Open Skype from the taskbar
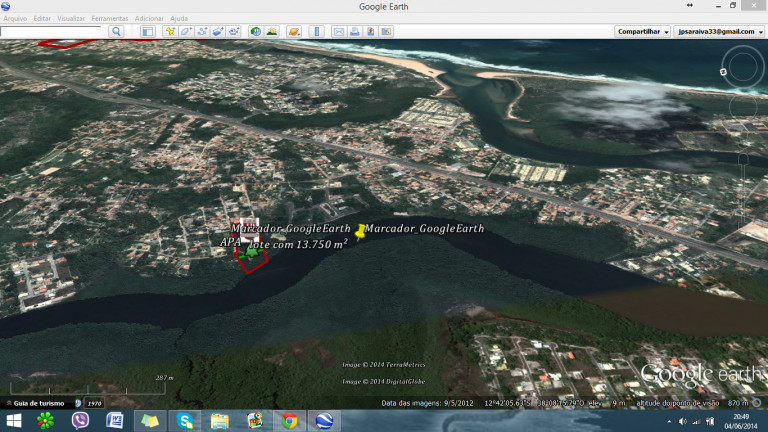Image resolution: width=768 pixels, height=432 pixels. tap(185, 421)
